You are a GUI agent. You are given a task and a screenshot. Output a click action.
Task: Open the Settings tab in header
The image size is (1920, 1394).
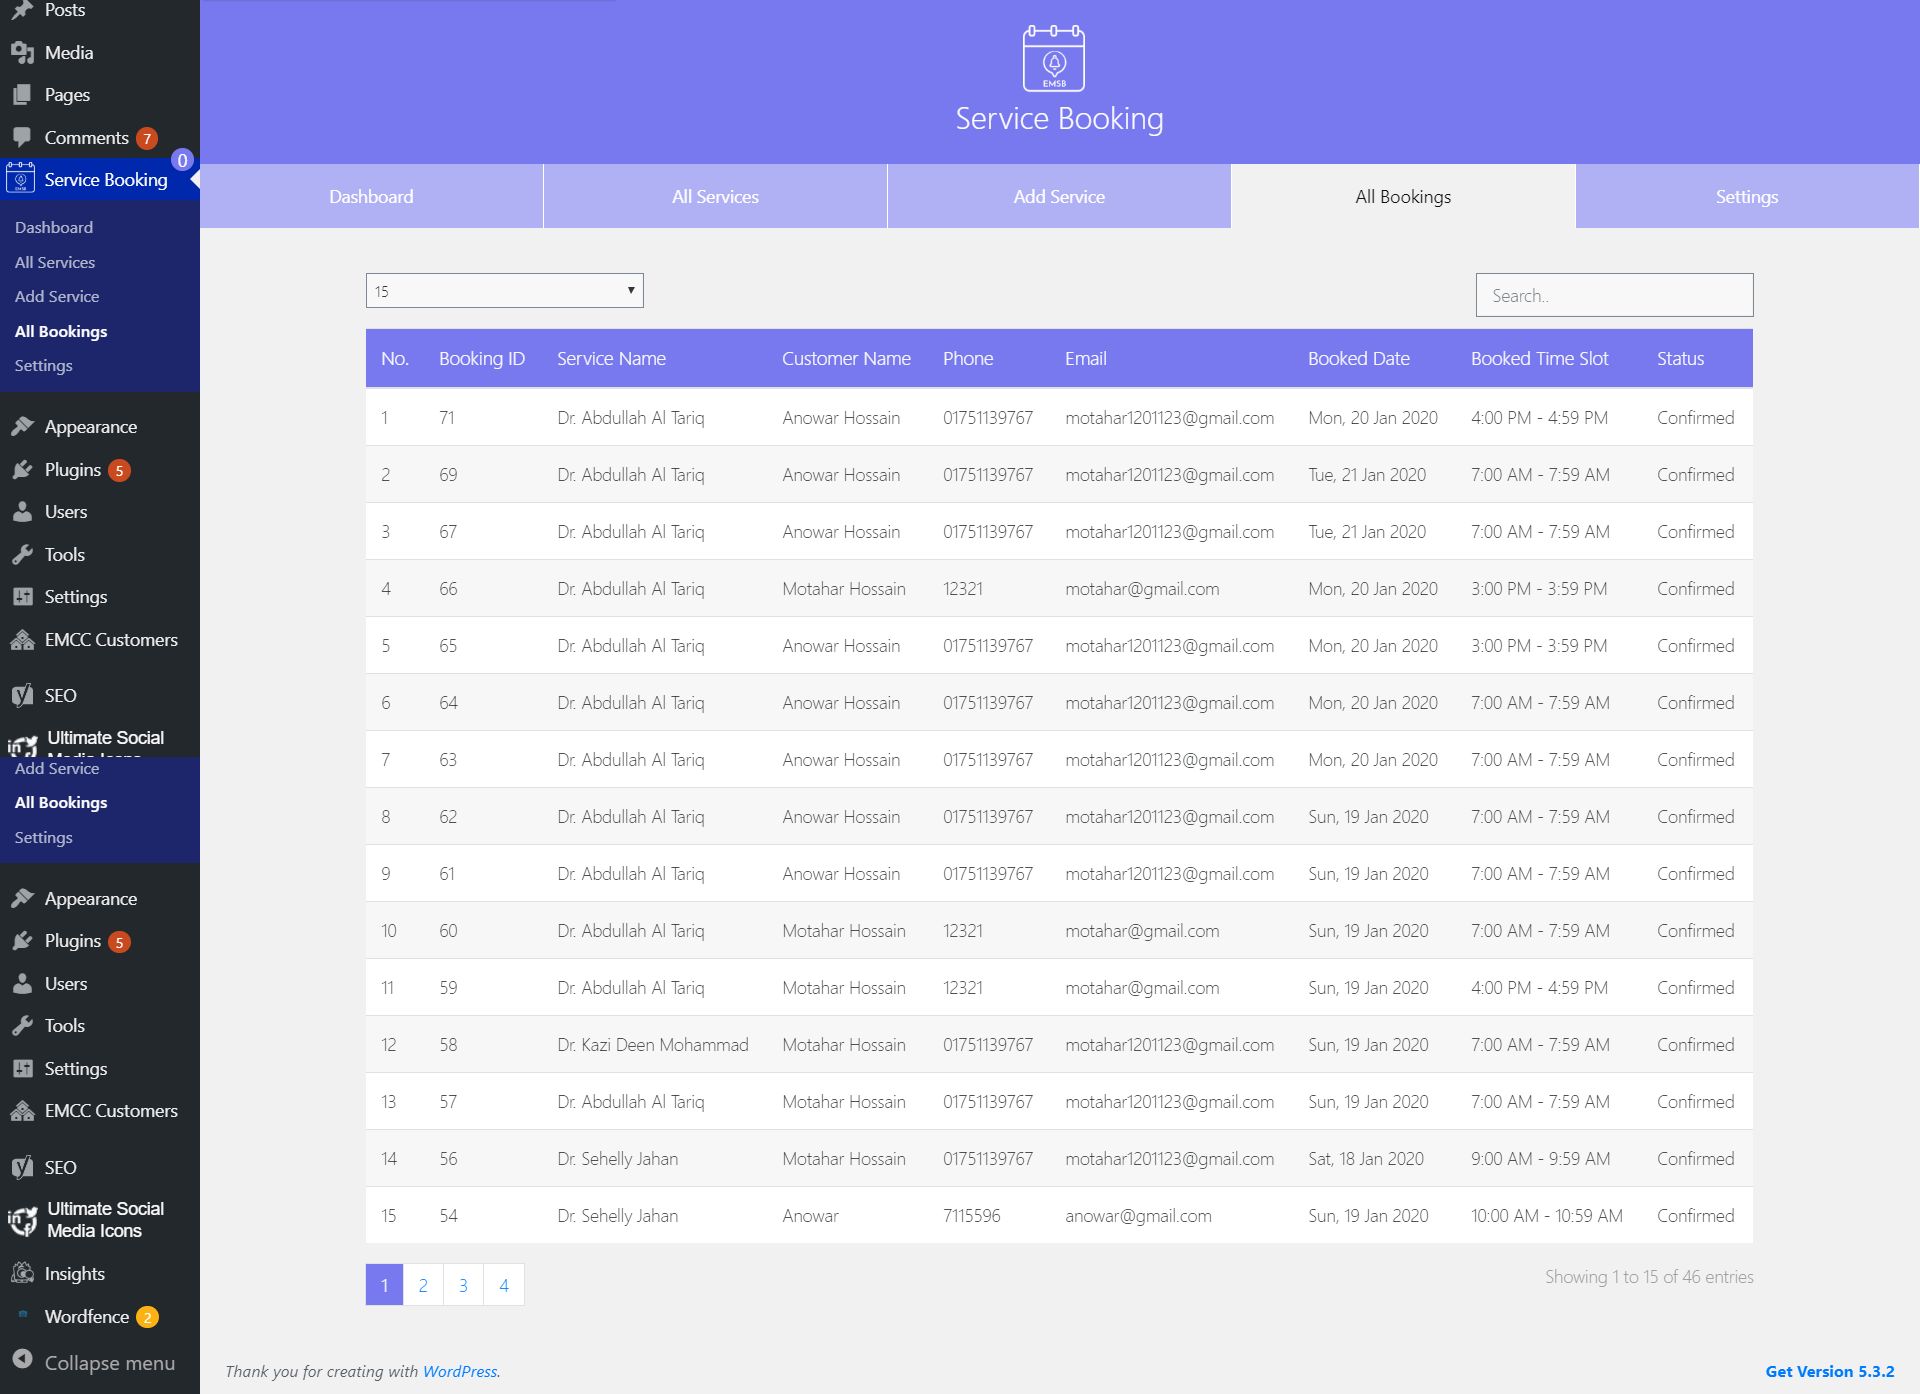(1746, 197)
